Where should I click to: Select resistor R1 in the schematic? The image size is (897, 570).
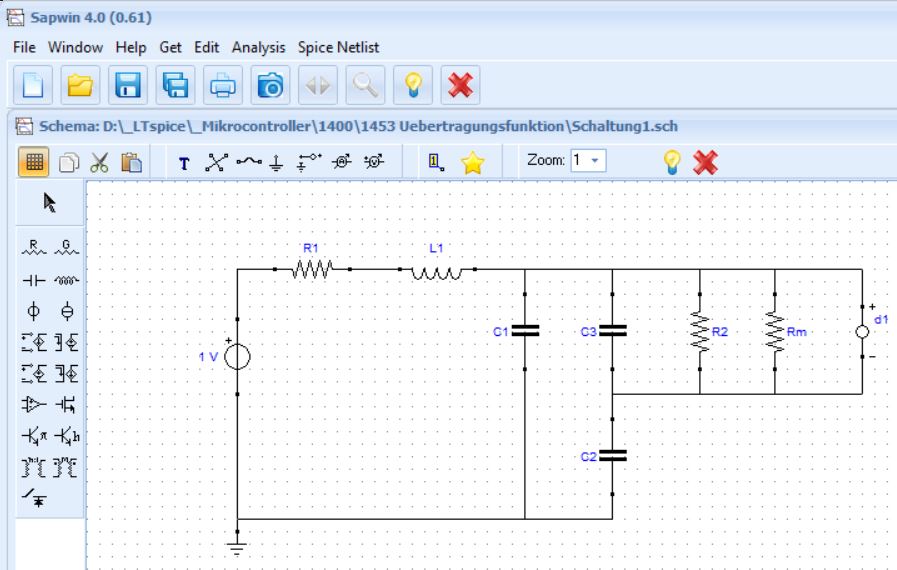[x=312, y=269]
